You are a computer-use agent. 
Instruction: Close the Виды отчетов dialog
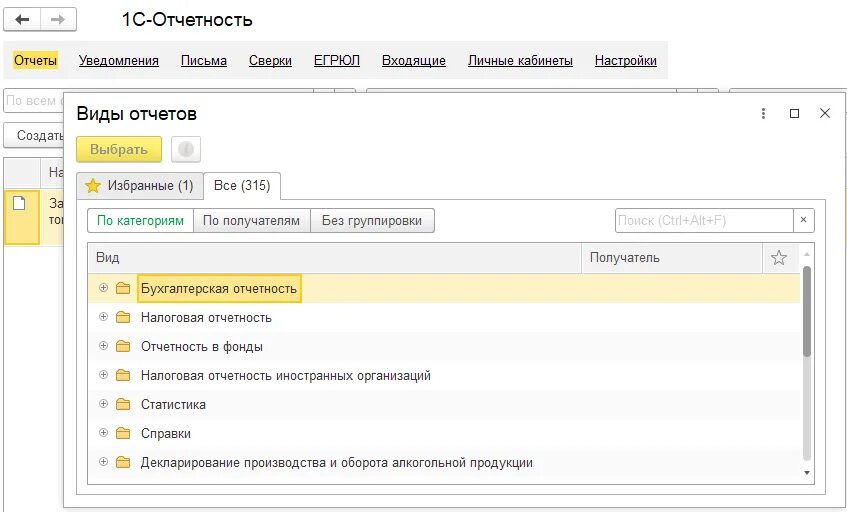[x=825, y=113]
